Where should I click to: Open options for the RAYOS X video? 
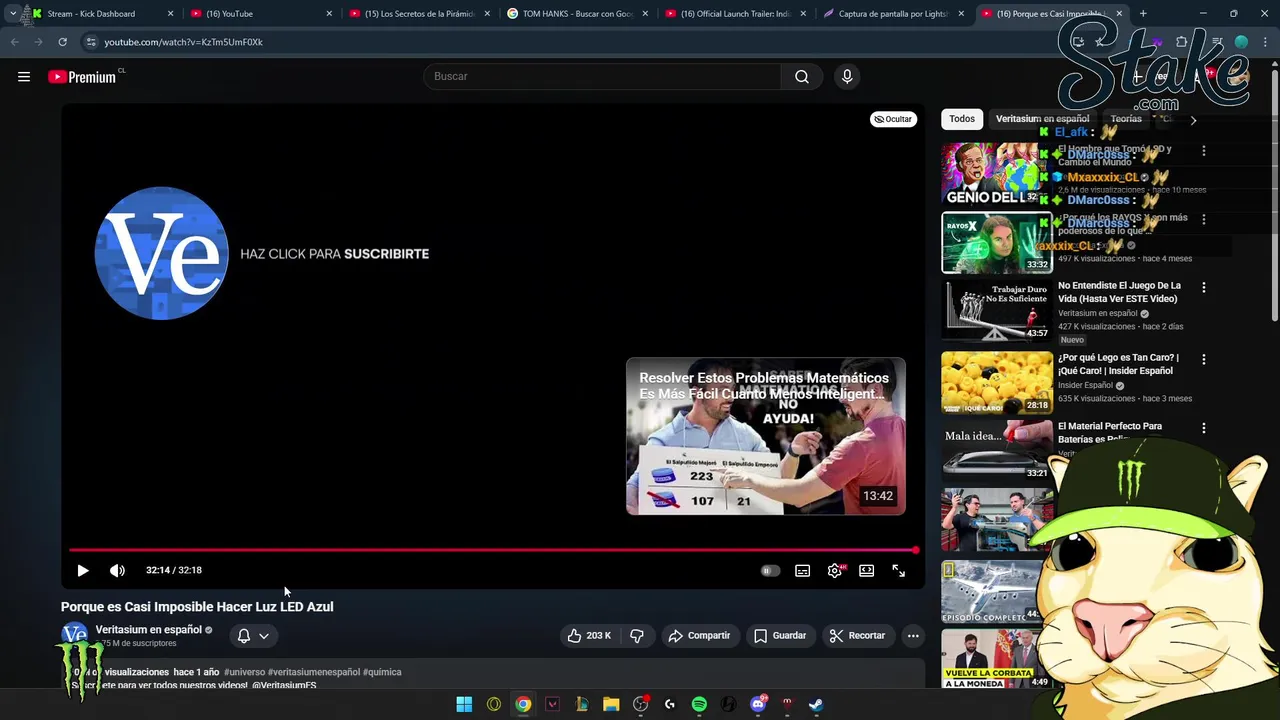tap(1204, 219)
